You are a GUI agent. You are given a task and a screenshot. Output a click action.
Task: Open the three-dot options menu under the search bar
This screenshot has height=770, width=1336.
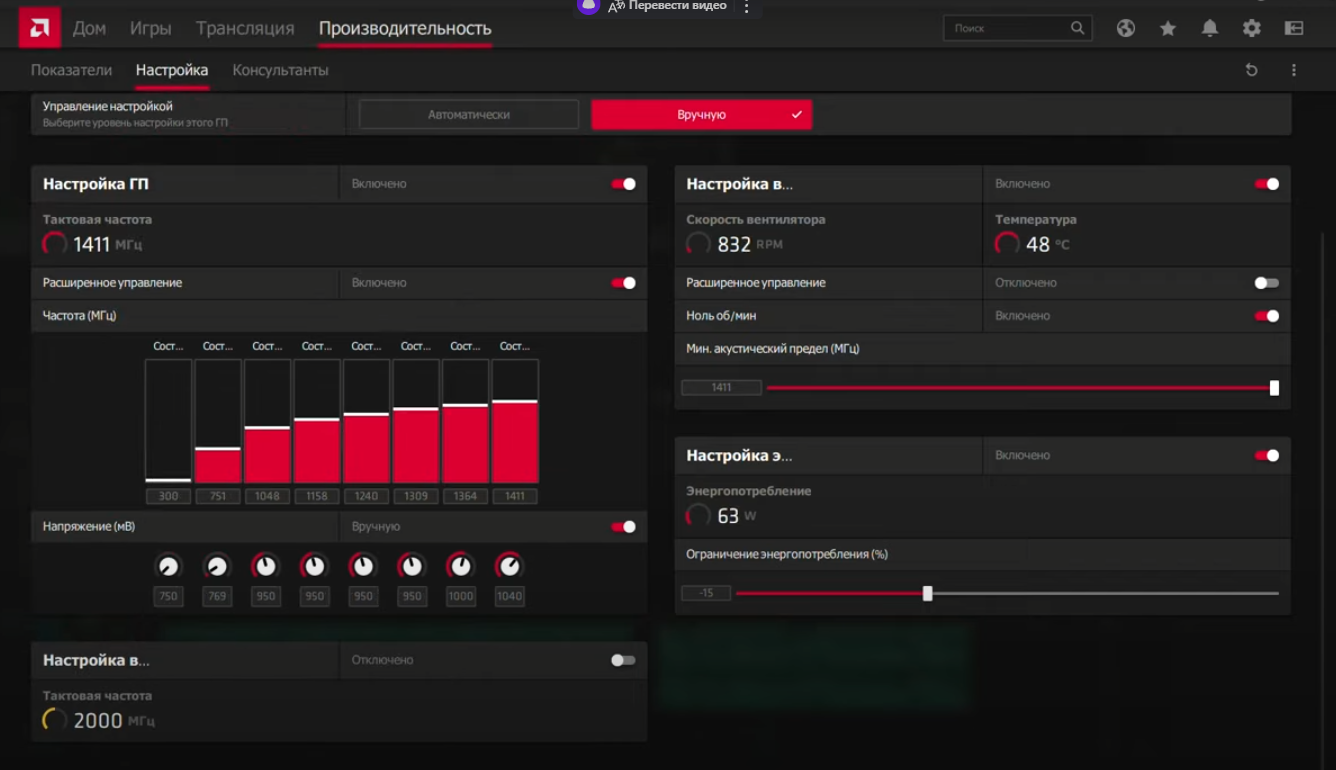(1294, 70)
